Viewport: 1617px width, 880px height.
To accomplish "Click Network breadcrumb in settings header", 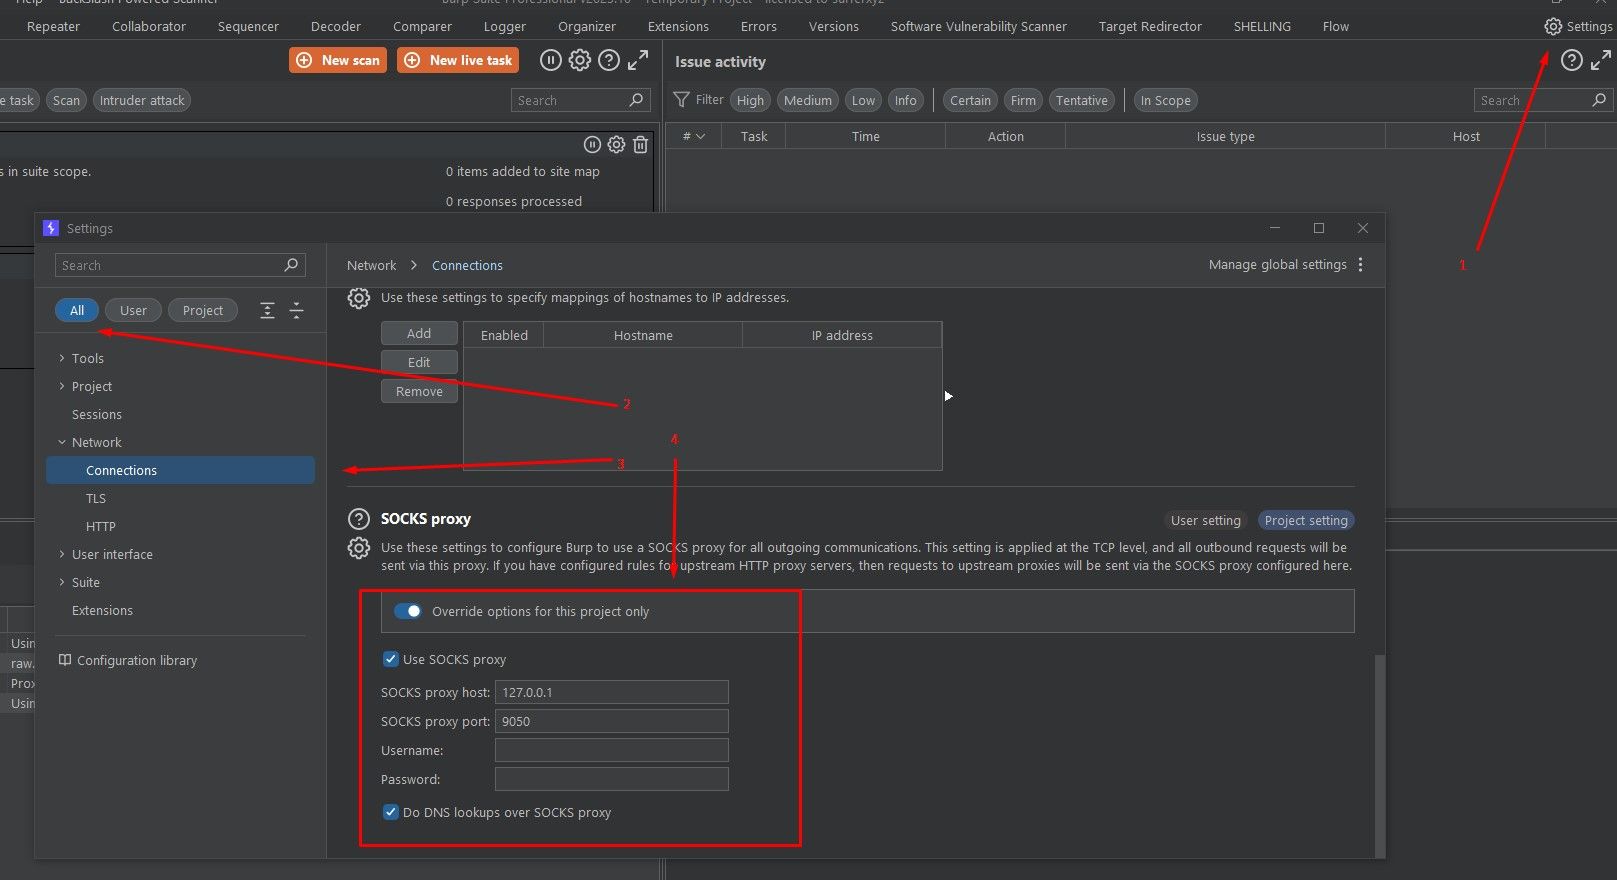I will [372, 265].
